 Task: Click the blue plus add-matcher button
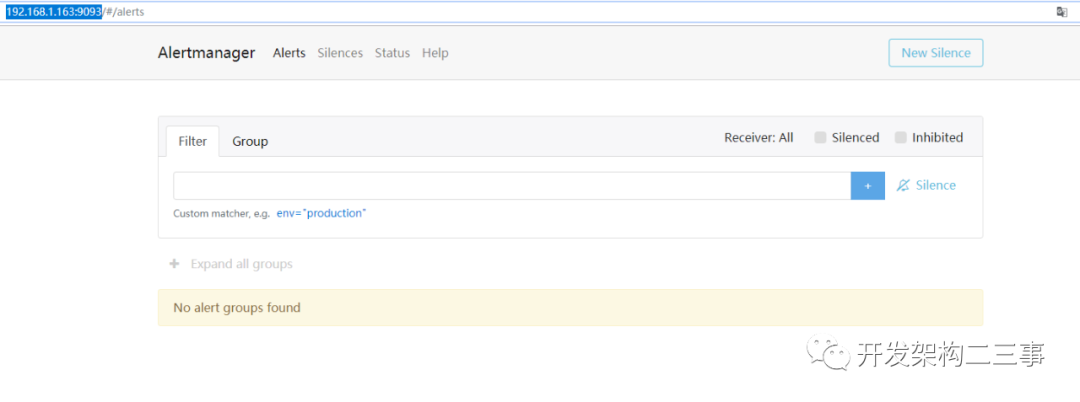point(867,186)
